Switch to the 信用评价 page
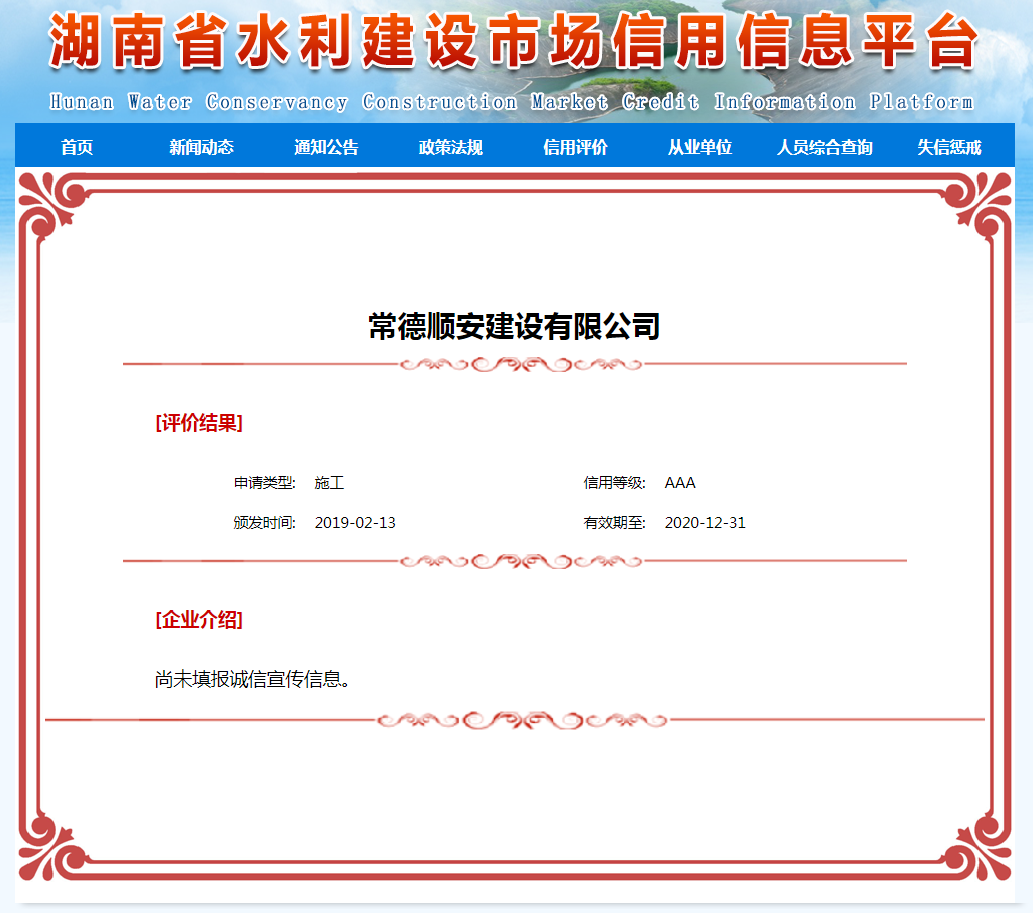Image resolution: width=1033 pixels, height=913 pixels. pos(575,147)
